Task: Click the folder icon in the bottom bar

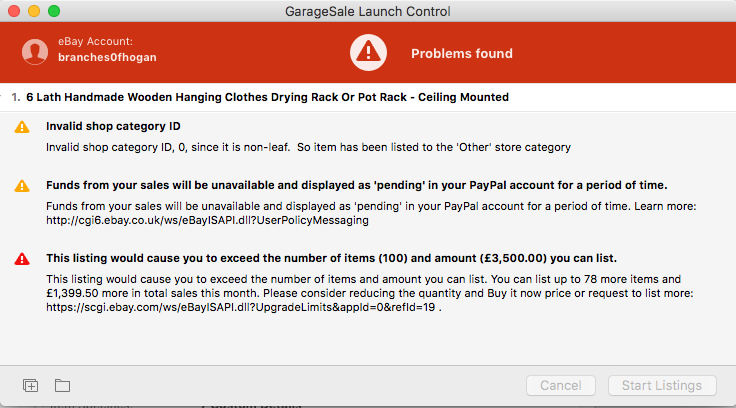Action: pyautogui.click(x=62, y=385)
